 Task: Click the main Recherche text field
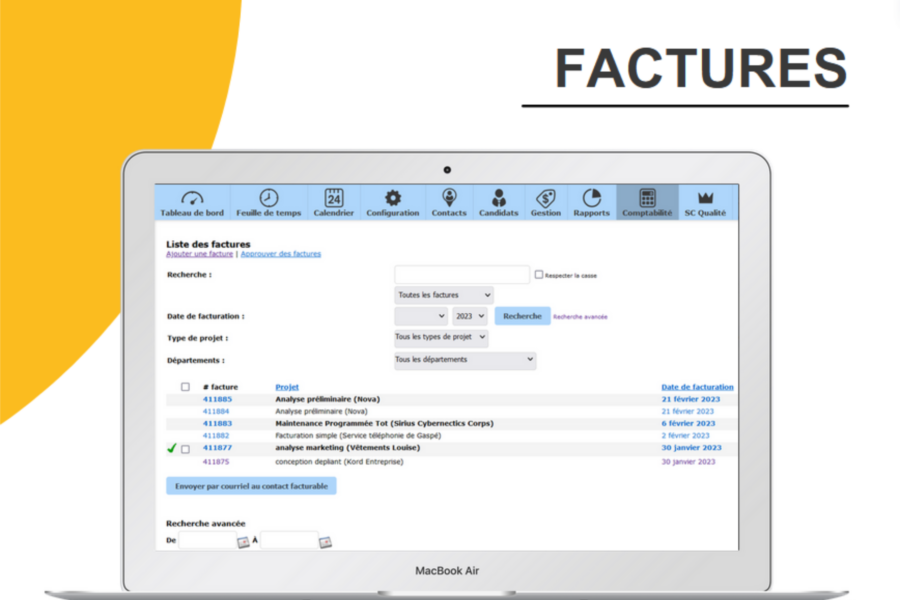coord(461,274)
